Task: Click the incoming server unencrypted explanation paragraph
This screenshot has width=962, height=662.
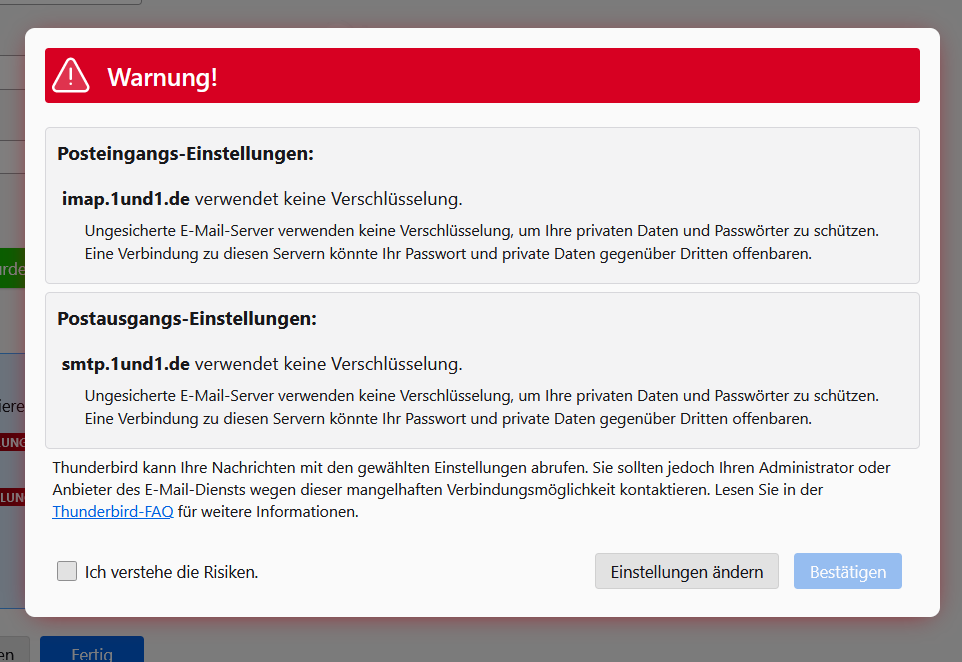Action: (x=482, y=242)
